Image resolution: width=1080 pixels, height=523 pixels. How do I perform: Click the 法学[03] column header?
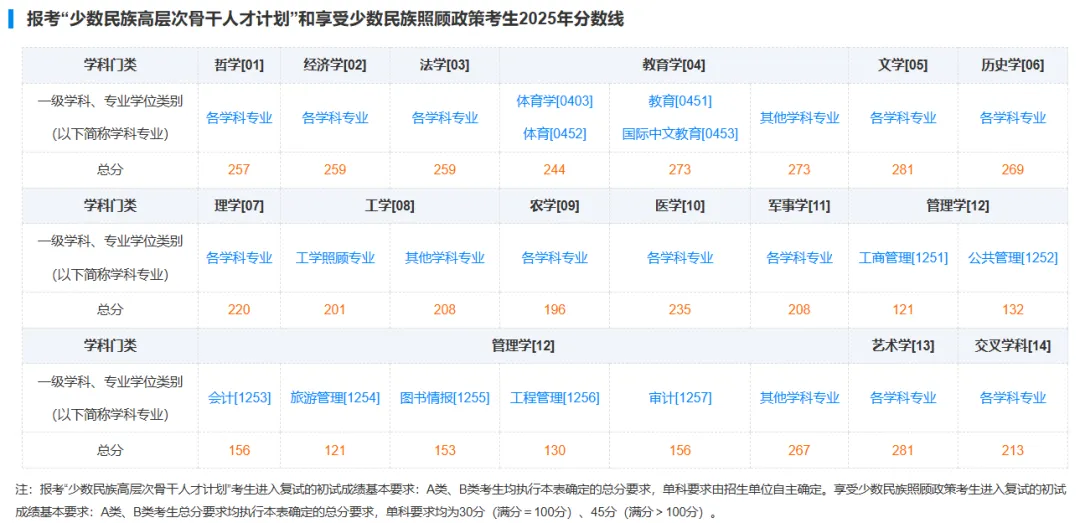(444, 65)
